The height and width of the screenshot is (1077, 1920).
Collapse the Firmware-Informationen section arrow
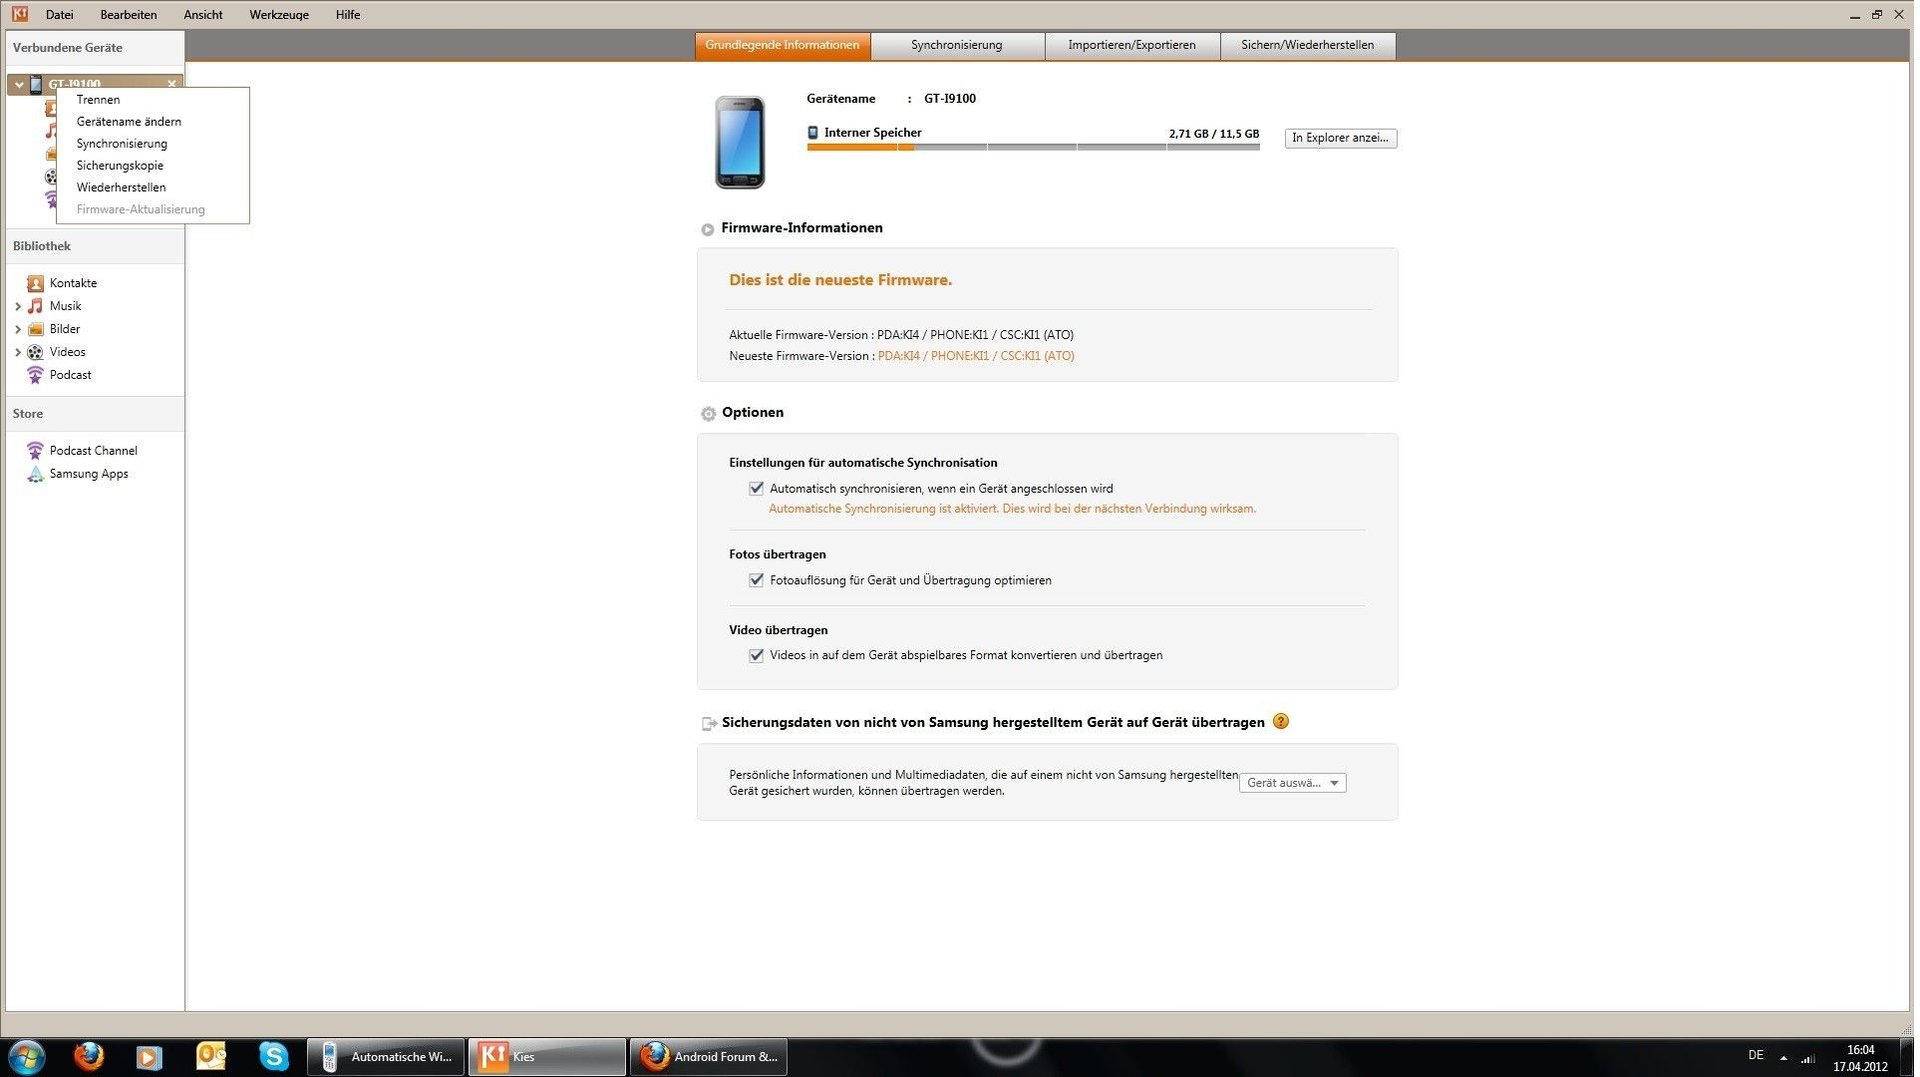708,229
